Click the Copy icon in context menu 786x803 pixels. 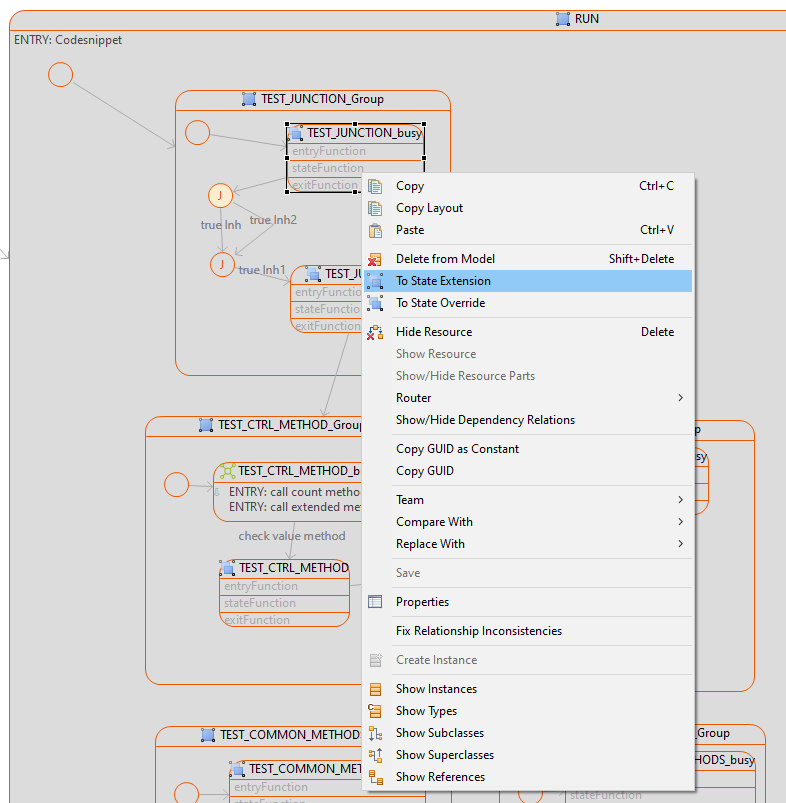(x=375, y=186)
